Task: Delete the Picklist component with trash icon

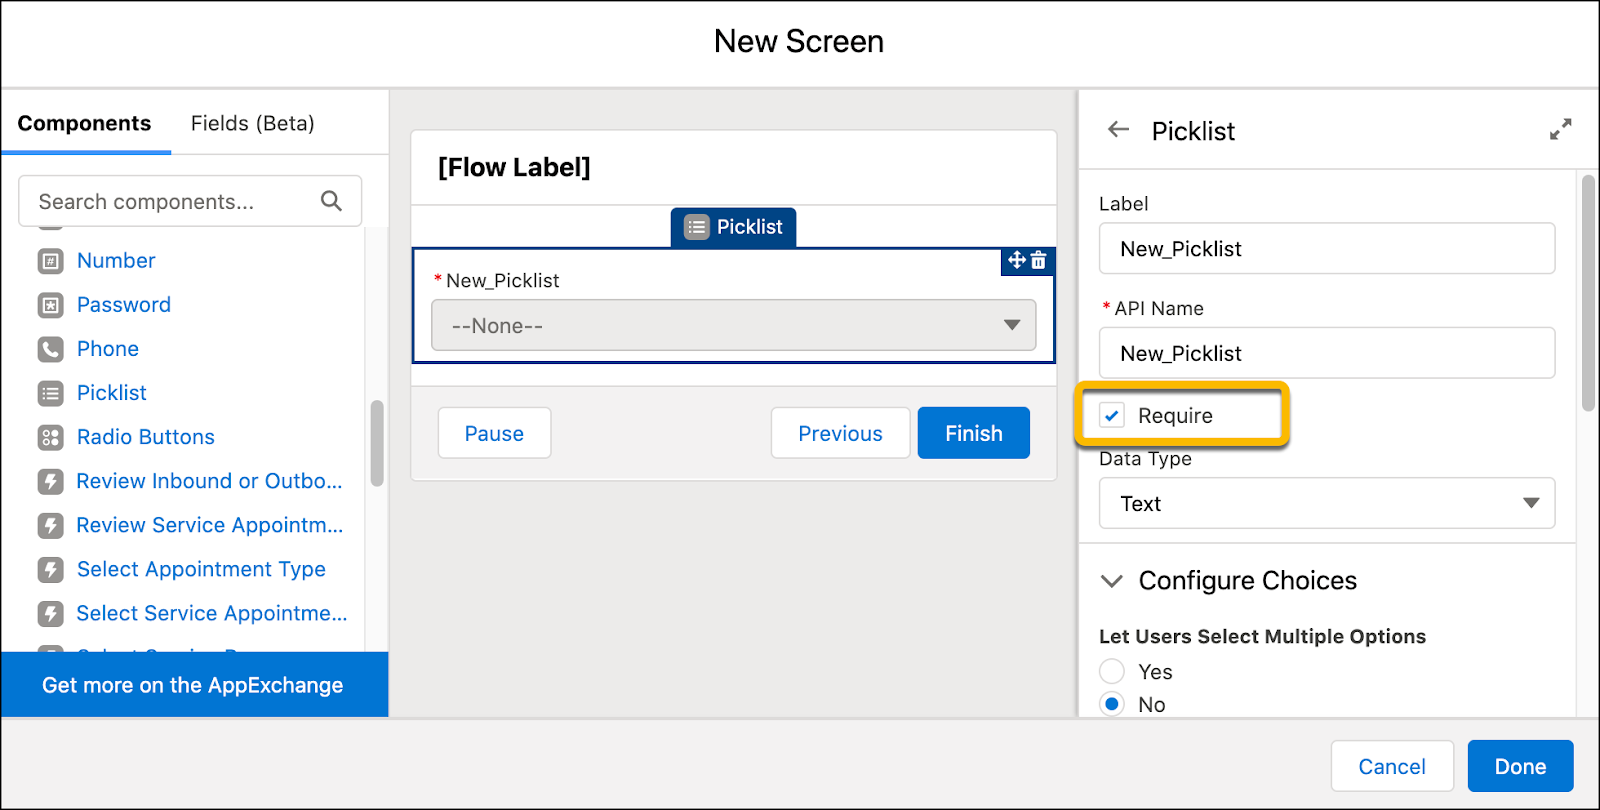Action: [1039, 260]
